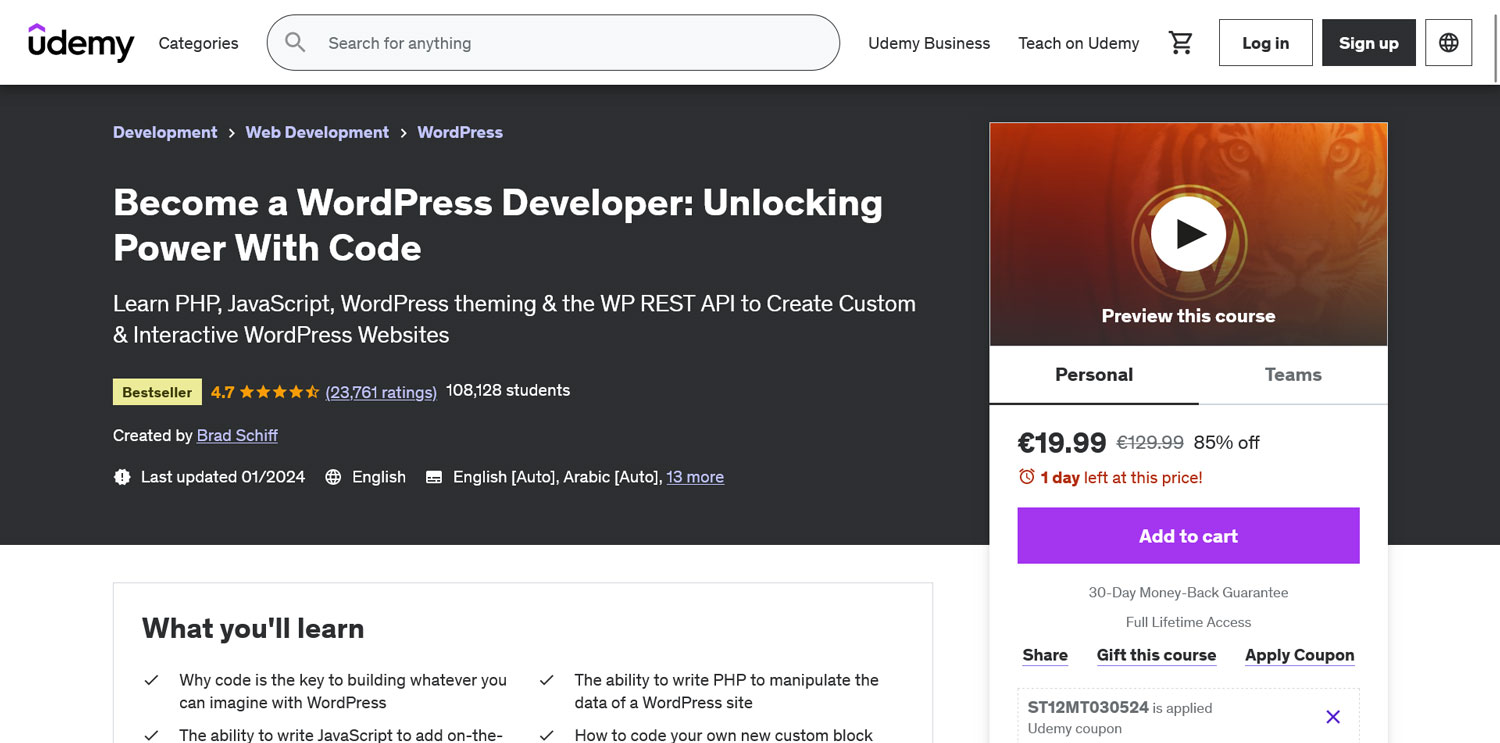View the 23,761 ratings link
Screen dimensions: 1500x743
(x=381, y=392)
